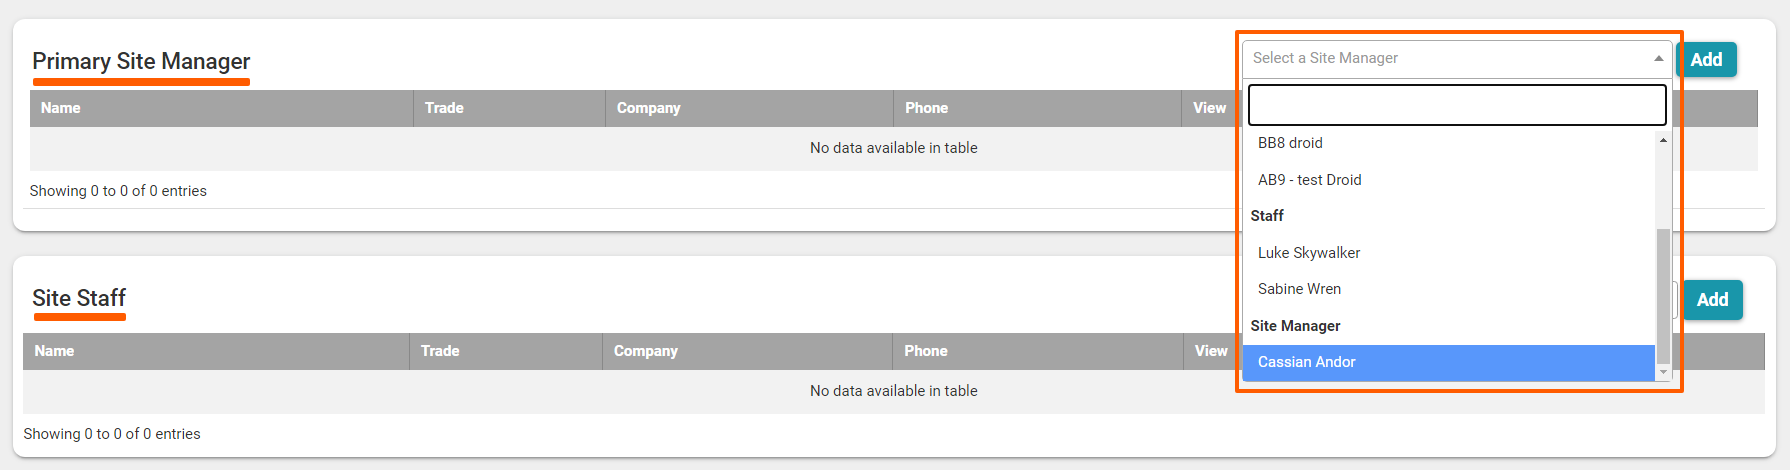
Task: Click Name column header in Site Staff table
Action: 55,351
